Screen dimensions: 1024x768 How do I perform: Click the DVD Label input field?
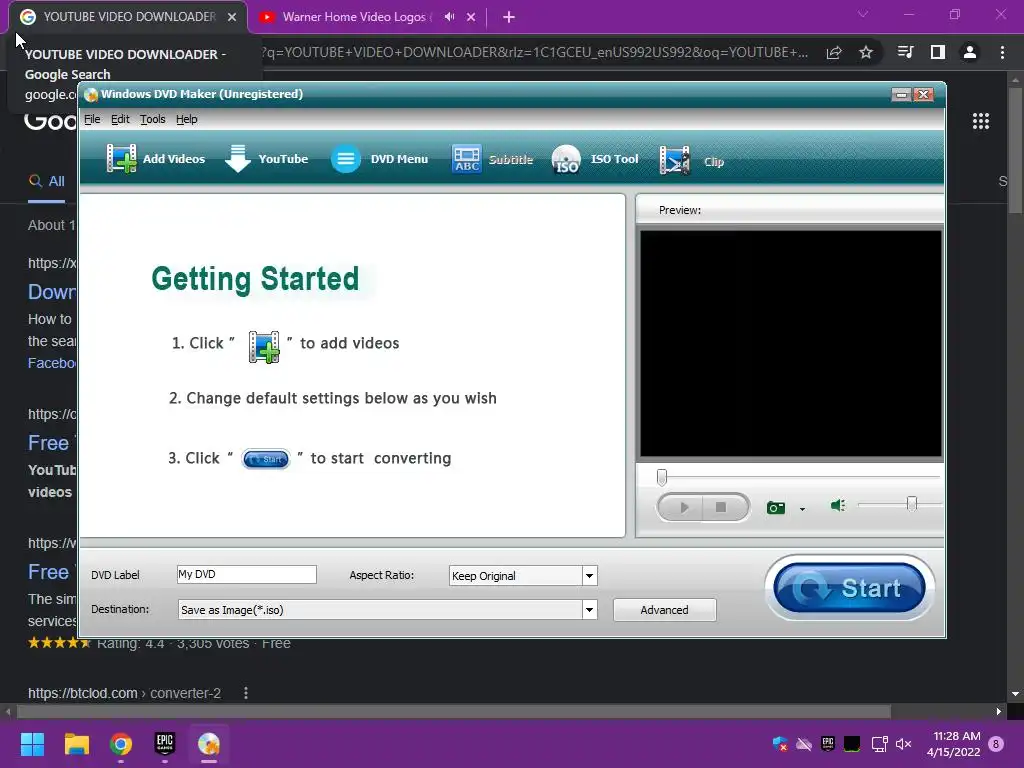[x=247, y=574]
